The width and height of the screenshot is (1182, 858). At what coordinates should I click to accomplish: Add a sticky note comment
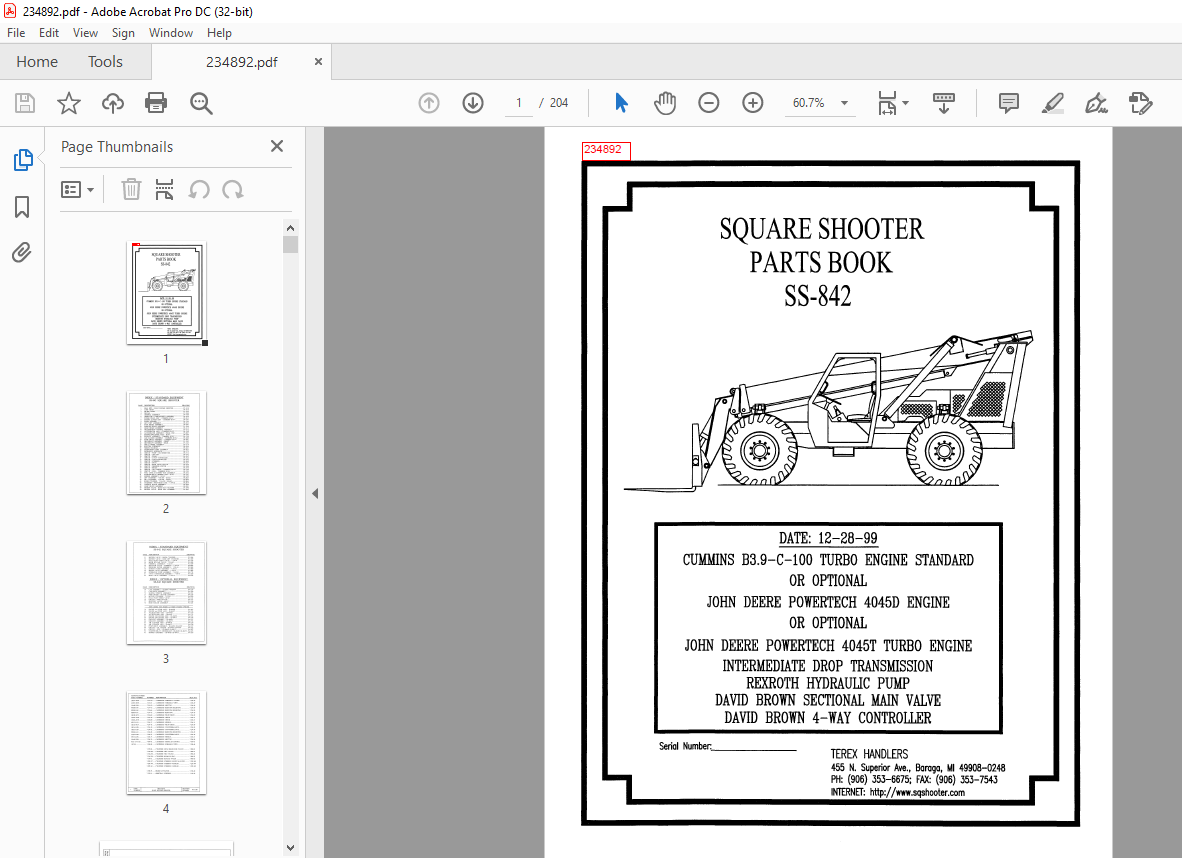click(x=1009, y=103)
